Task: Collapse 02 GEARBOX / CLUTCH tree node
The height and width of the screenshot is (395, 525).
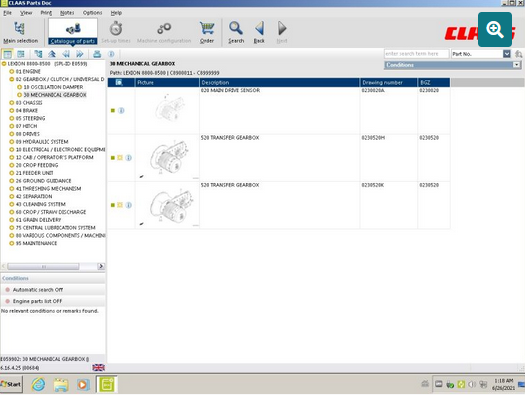Action: click(12, 79)
